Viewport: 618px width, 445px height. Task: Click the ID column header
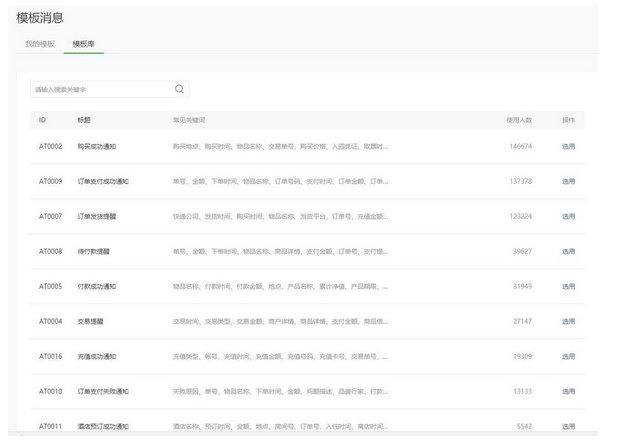[43, 120]
